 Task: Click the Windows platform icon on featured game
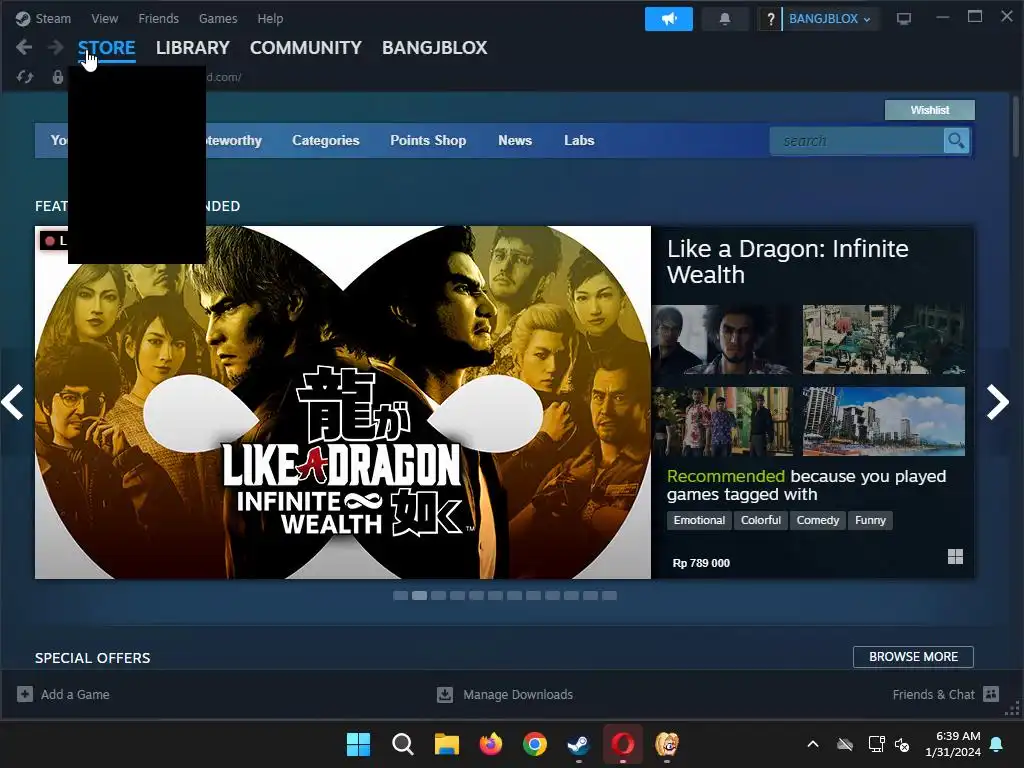tap(955, 556)
